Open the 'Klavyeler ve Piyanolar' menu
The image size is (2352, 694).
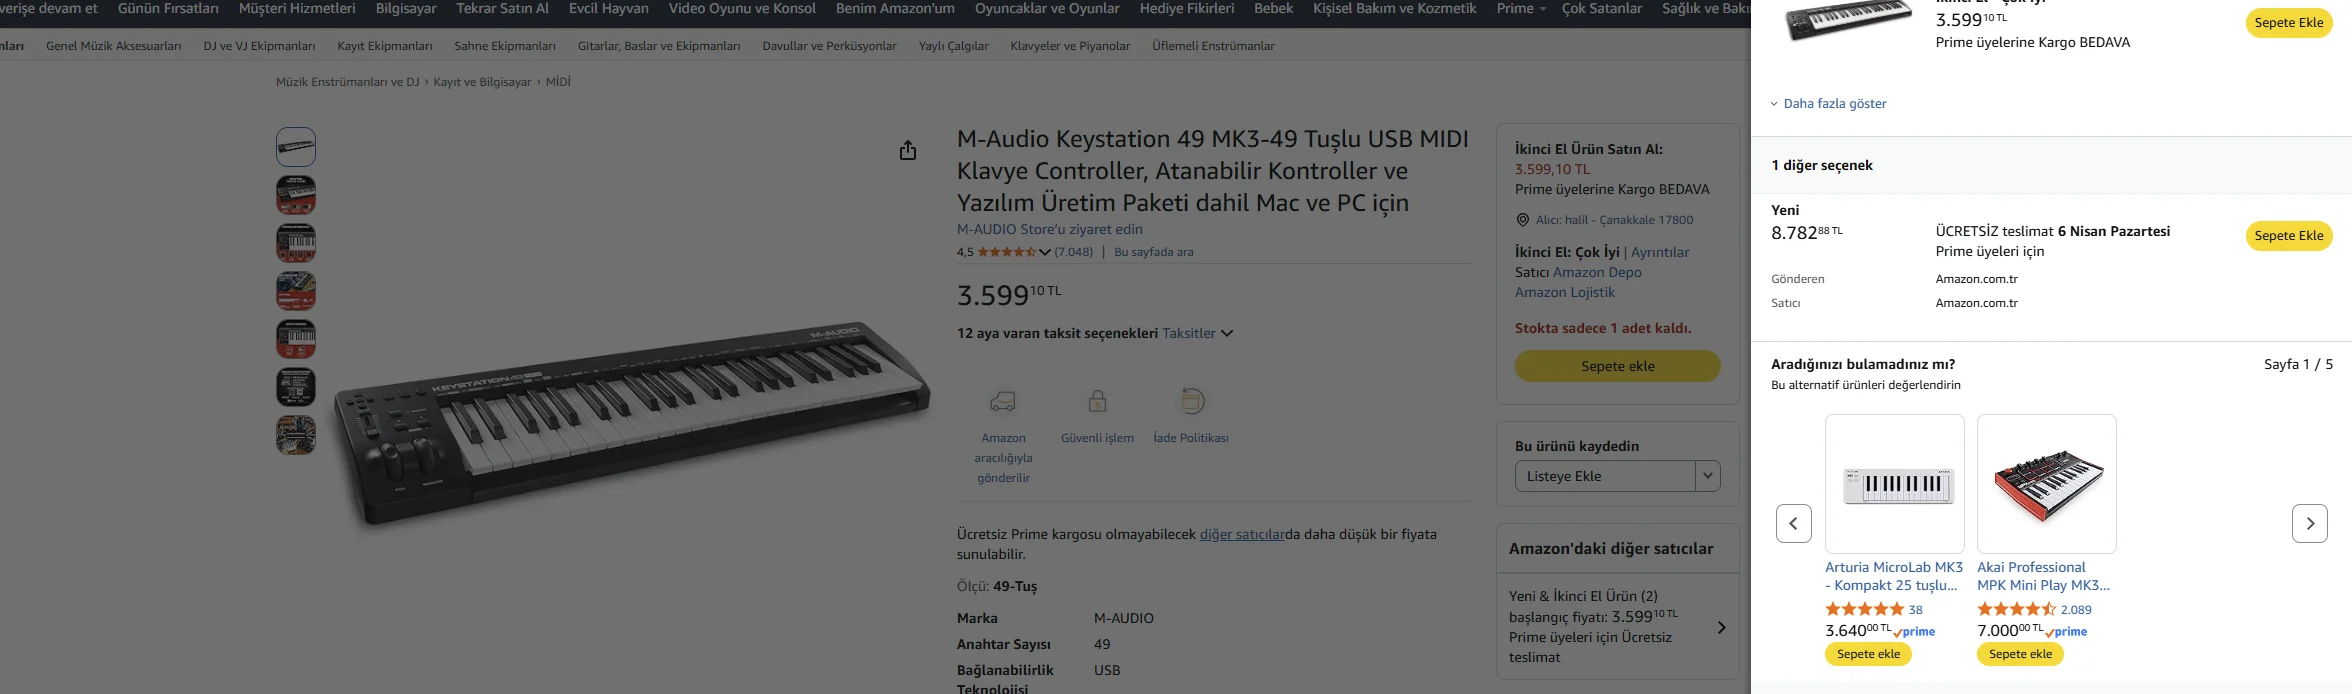click(1070, 46)
